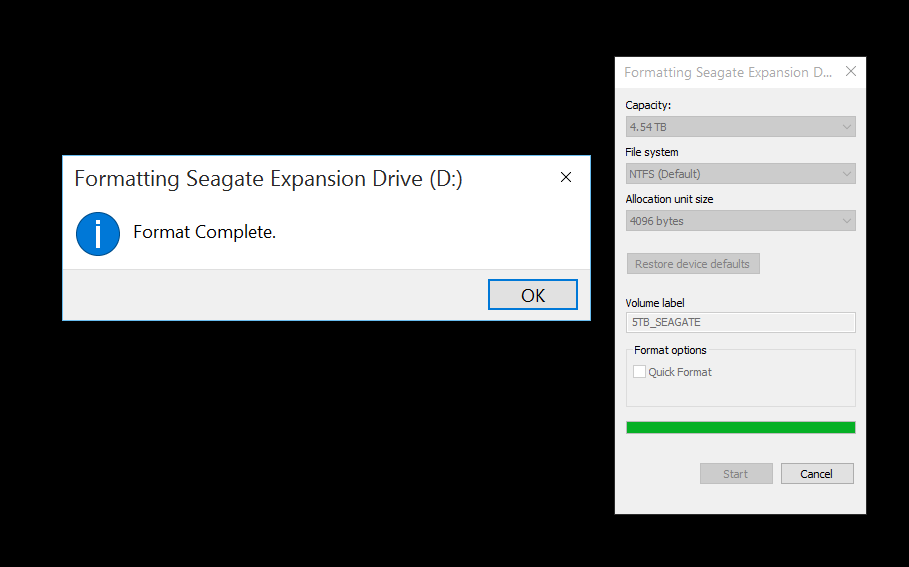Click the "Allocation unit size" label

tap(669, 199)
